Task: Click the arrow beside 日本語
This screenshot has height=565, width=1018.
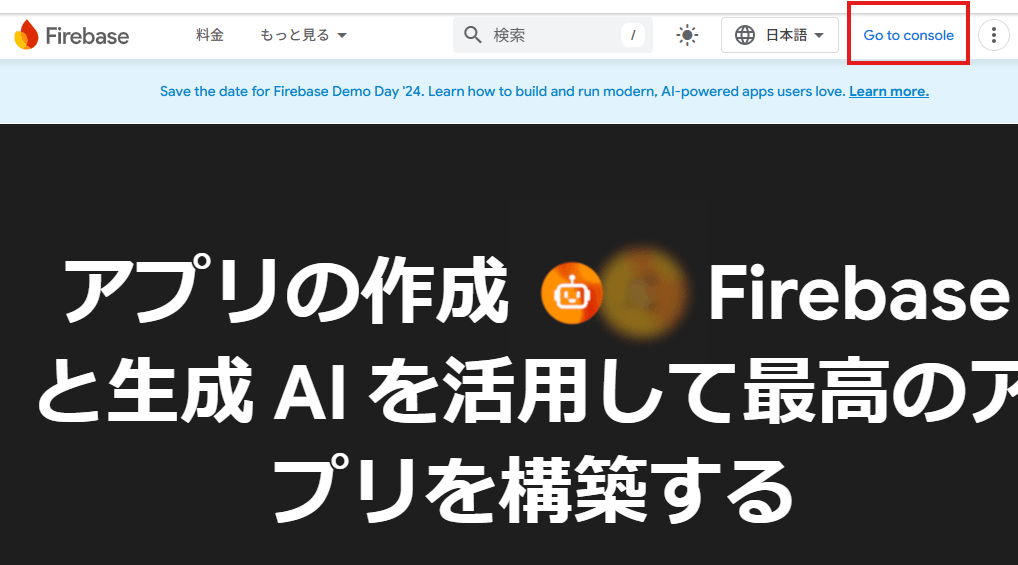Action: 819,36
